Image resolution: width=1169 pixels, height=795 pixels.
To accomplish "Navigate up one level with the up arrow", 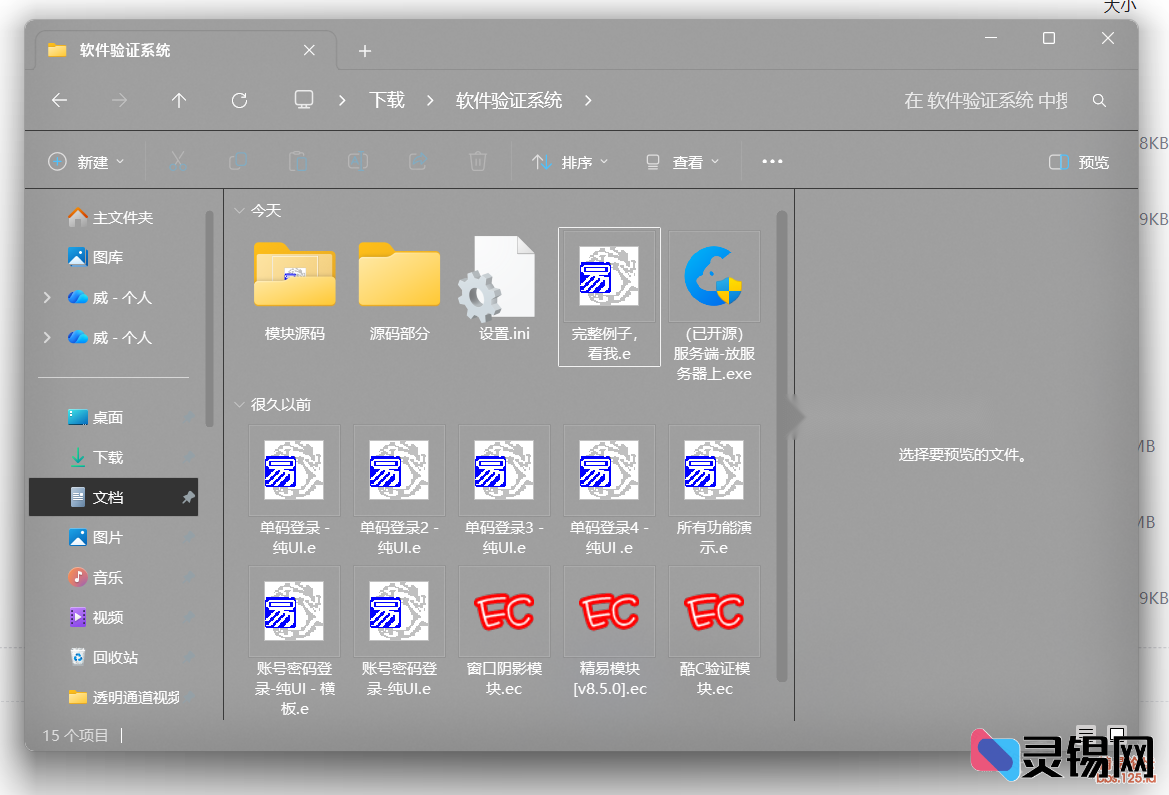I will click(x=179, y=100).
